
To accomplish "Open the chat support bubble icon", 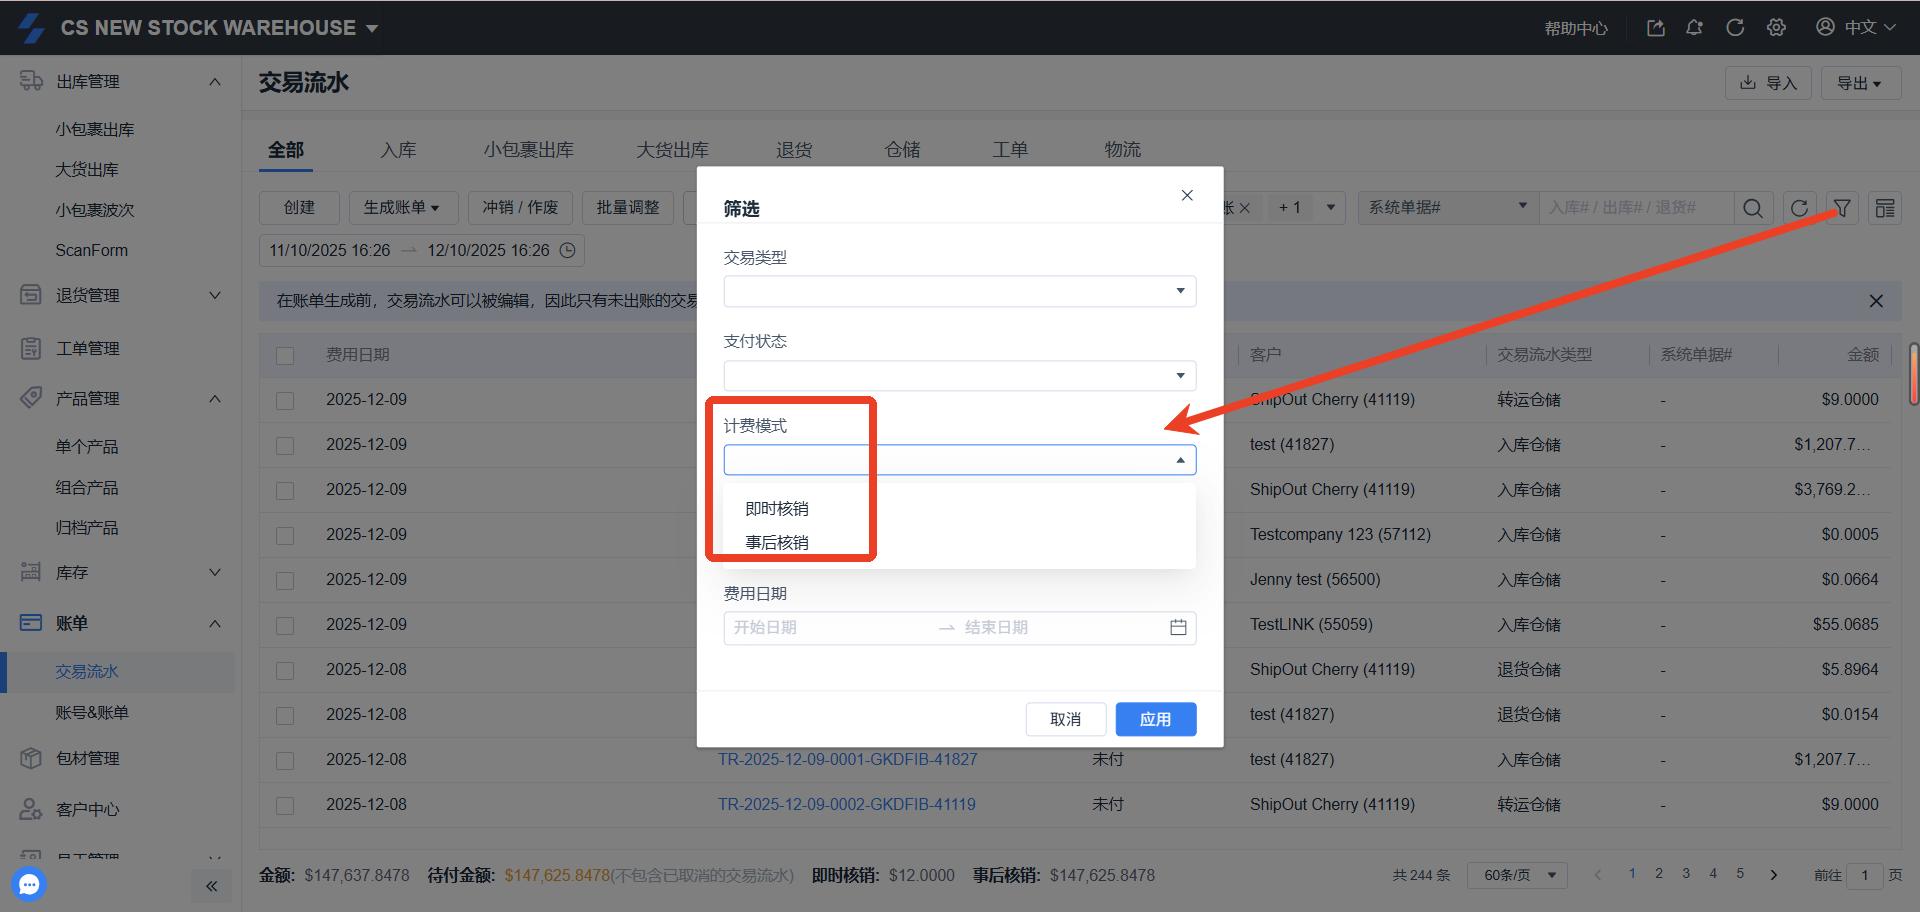I will pos(29,884).
